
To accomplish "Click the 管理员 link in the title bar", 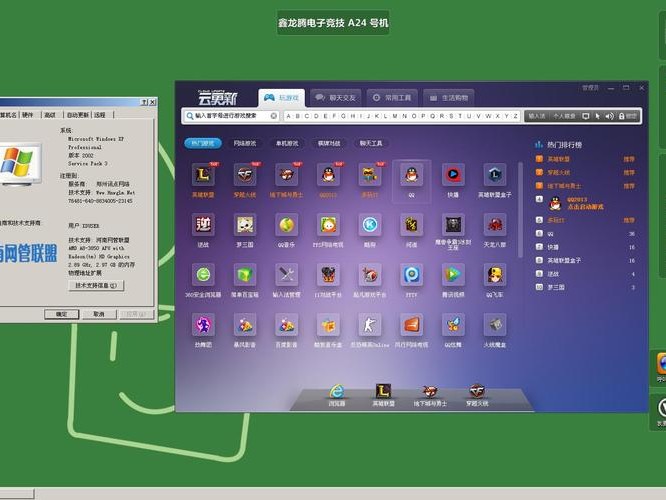I will coord(590,88).
